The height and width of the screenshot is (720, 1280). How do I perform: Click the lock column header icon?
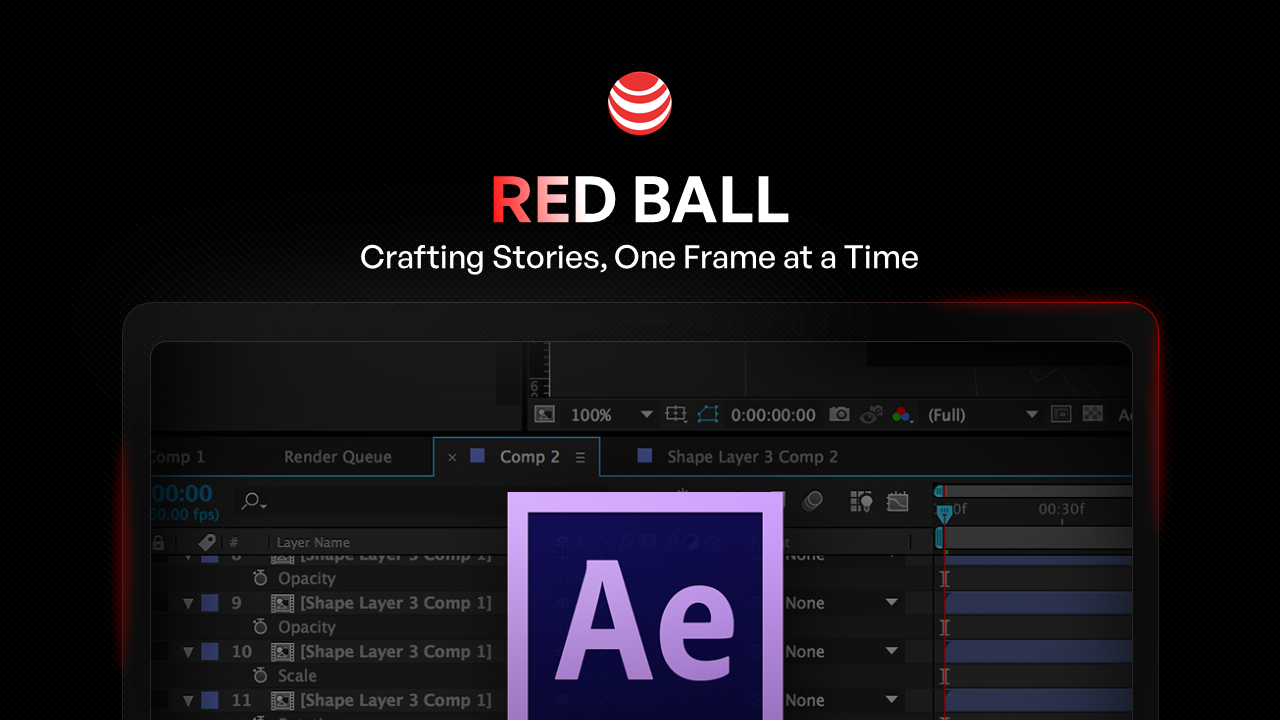click(158, 542)
